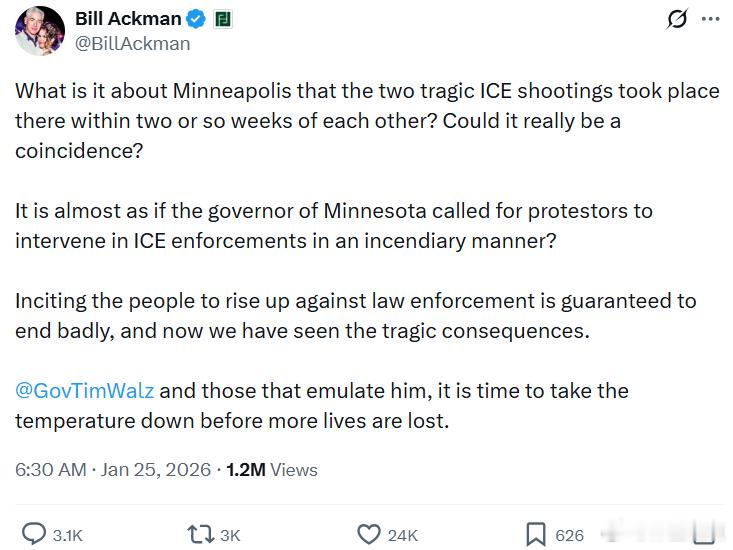Click the paragraph starting "Inciting the people"
Viewport: 733px width, 550px height.
coord(355,315)
